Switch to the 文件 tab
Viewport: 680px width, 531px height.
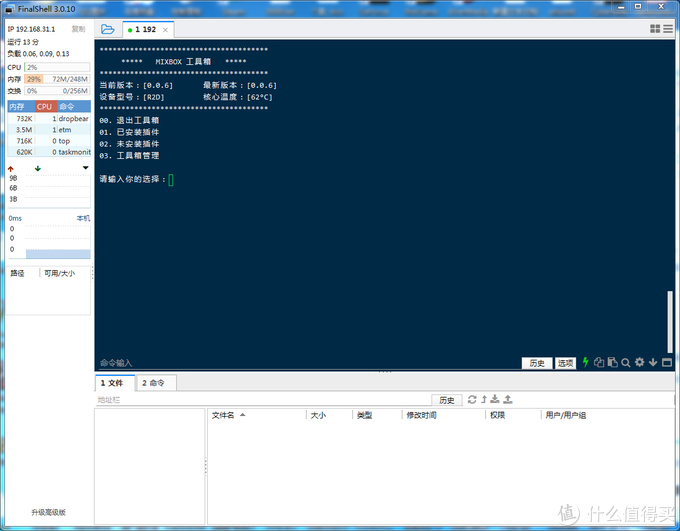coord(111,382)
